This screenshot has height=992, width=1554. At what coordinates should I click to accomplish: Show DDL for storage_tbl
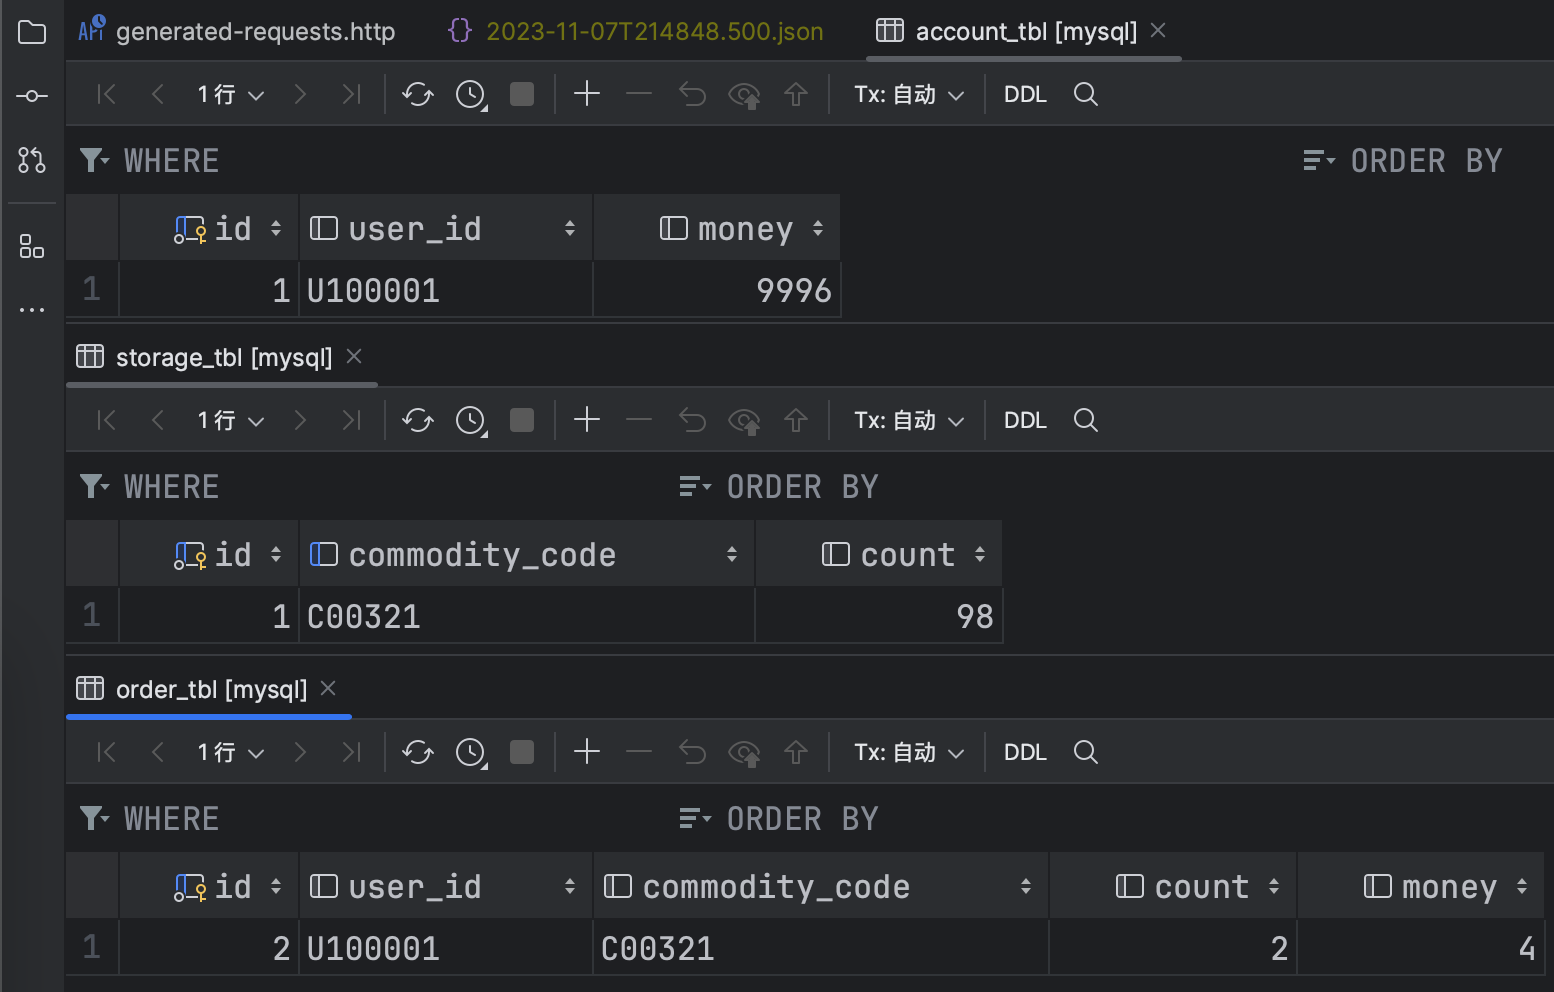1025,420
